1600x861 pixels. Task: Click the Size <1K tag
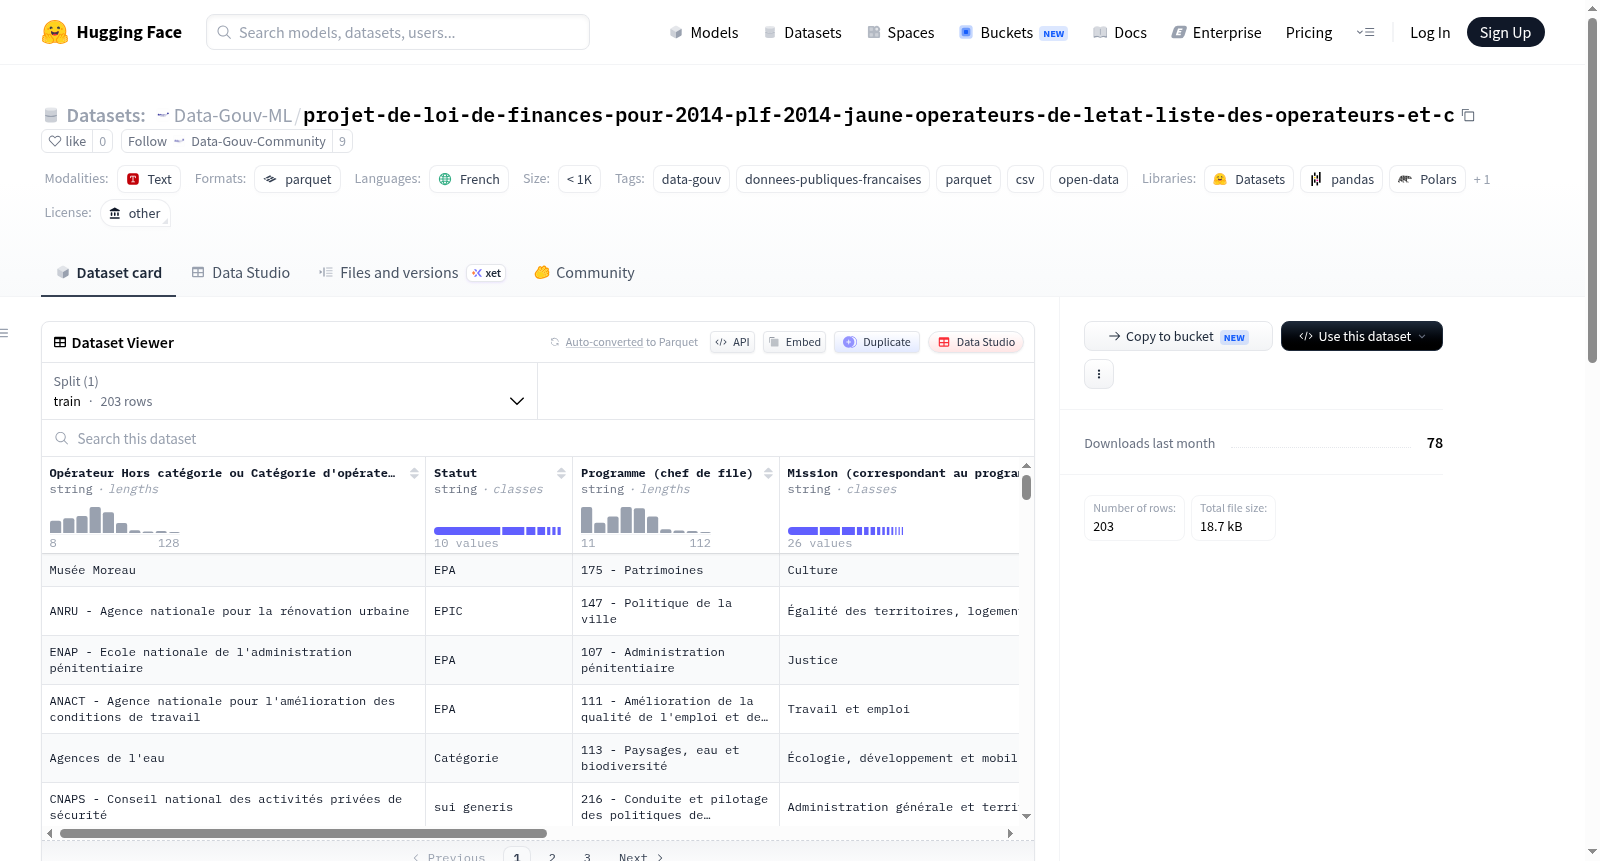click(579, 179)
